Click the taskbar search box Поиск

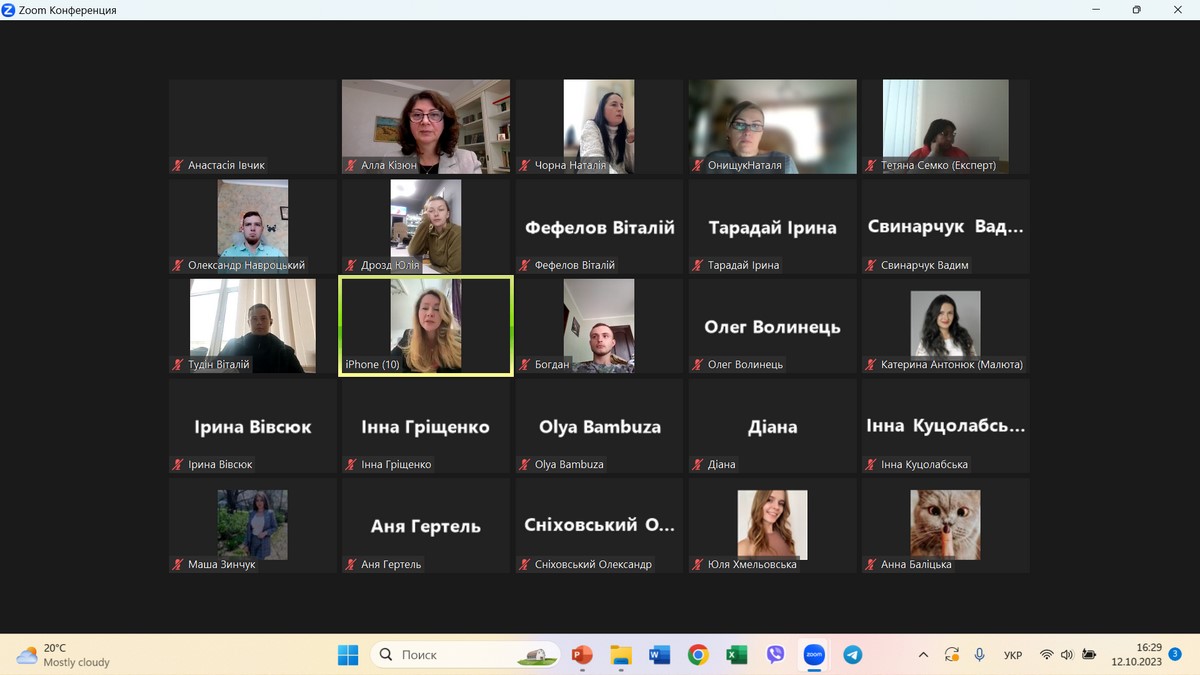(465, 655)
